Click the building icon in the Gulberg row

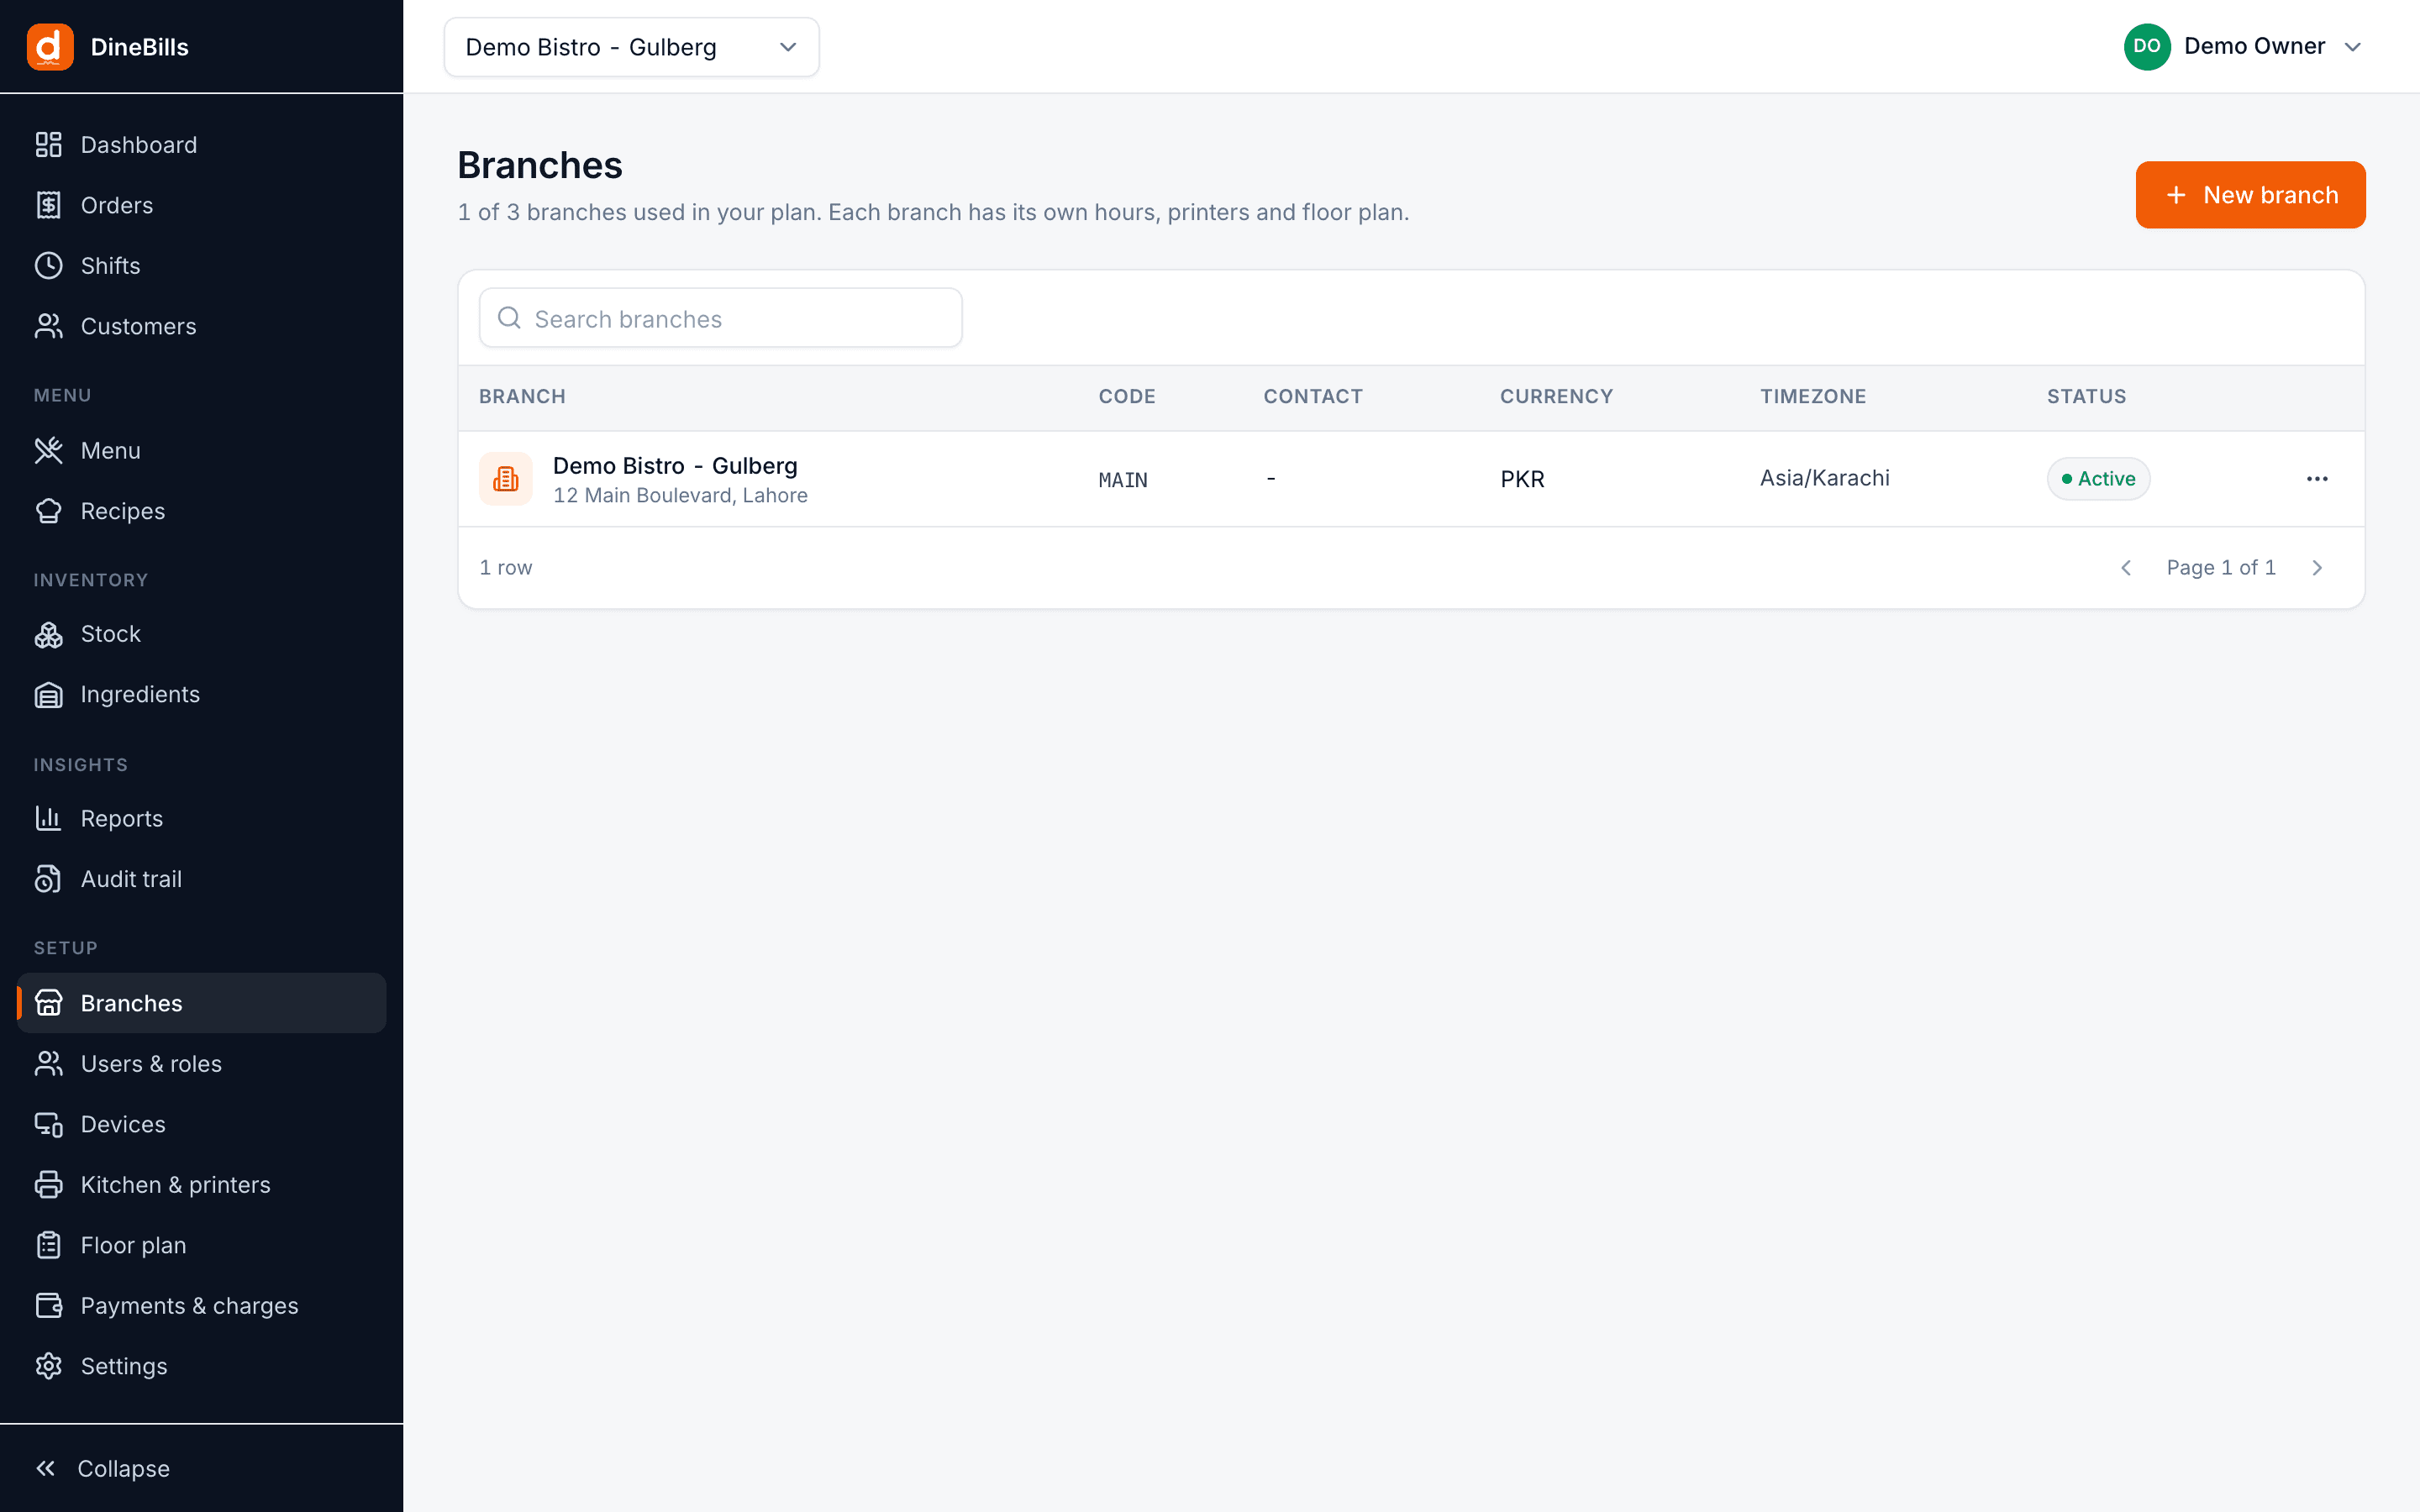506,479
